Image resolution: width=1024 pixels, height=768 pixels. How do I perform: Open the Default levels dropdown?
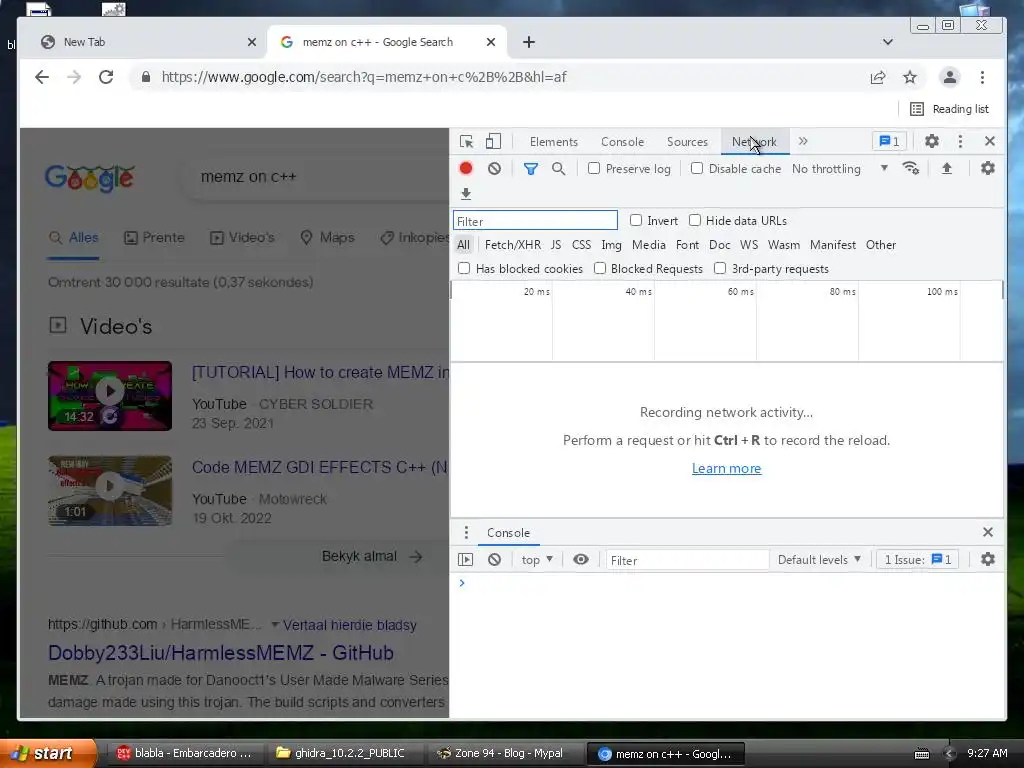point(819,560)
